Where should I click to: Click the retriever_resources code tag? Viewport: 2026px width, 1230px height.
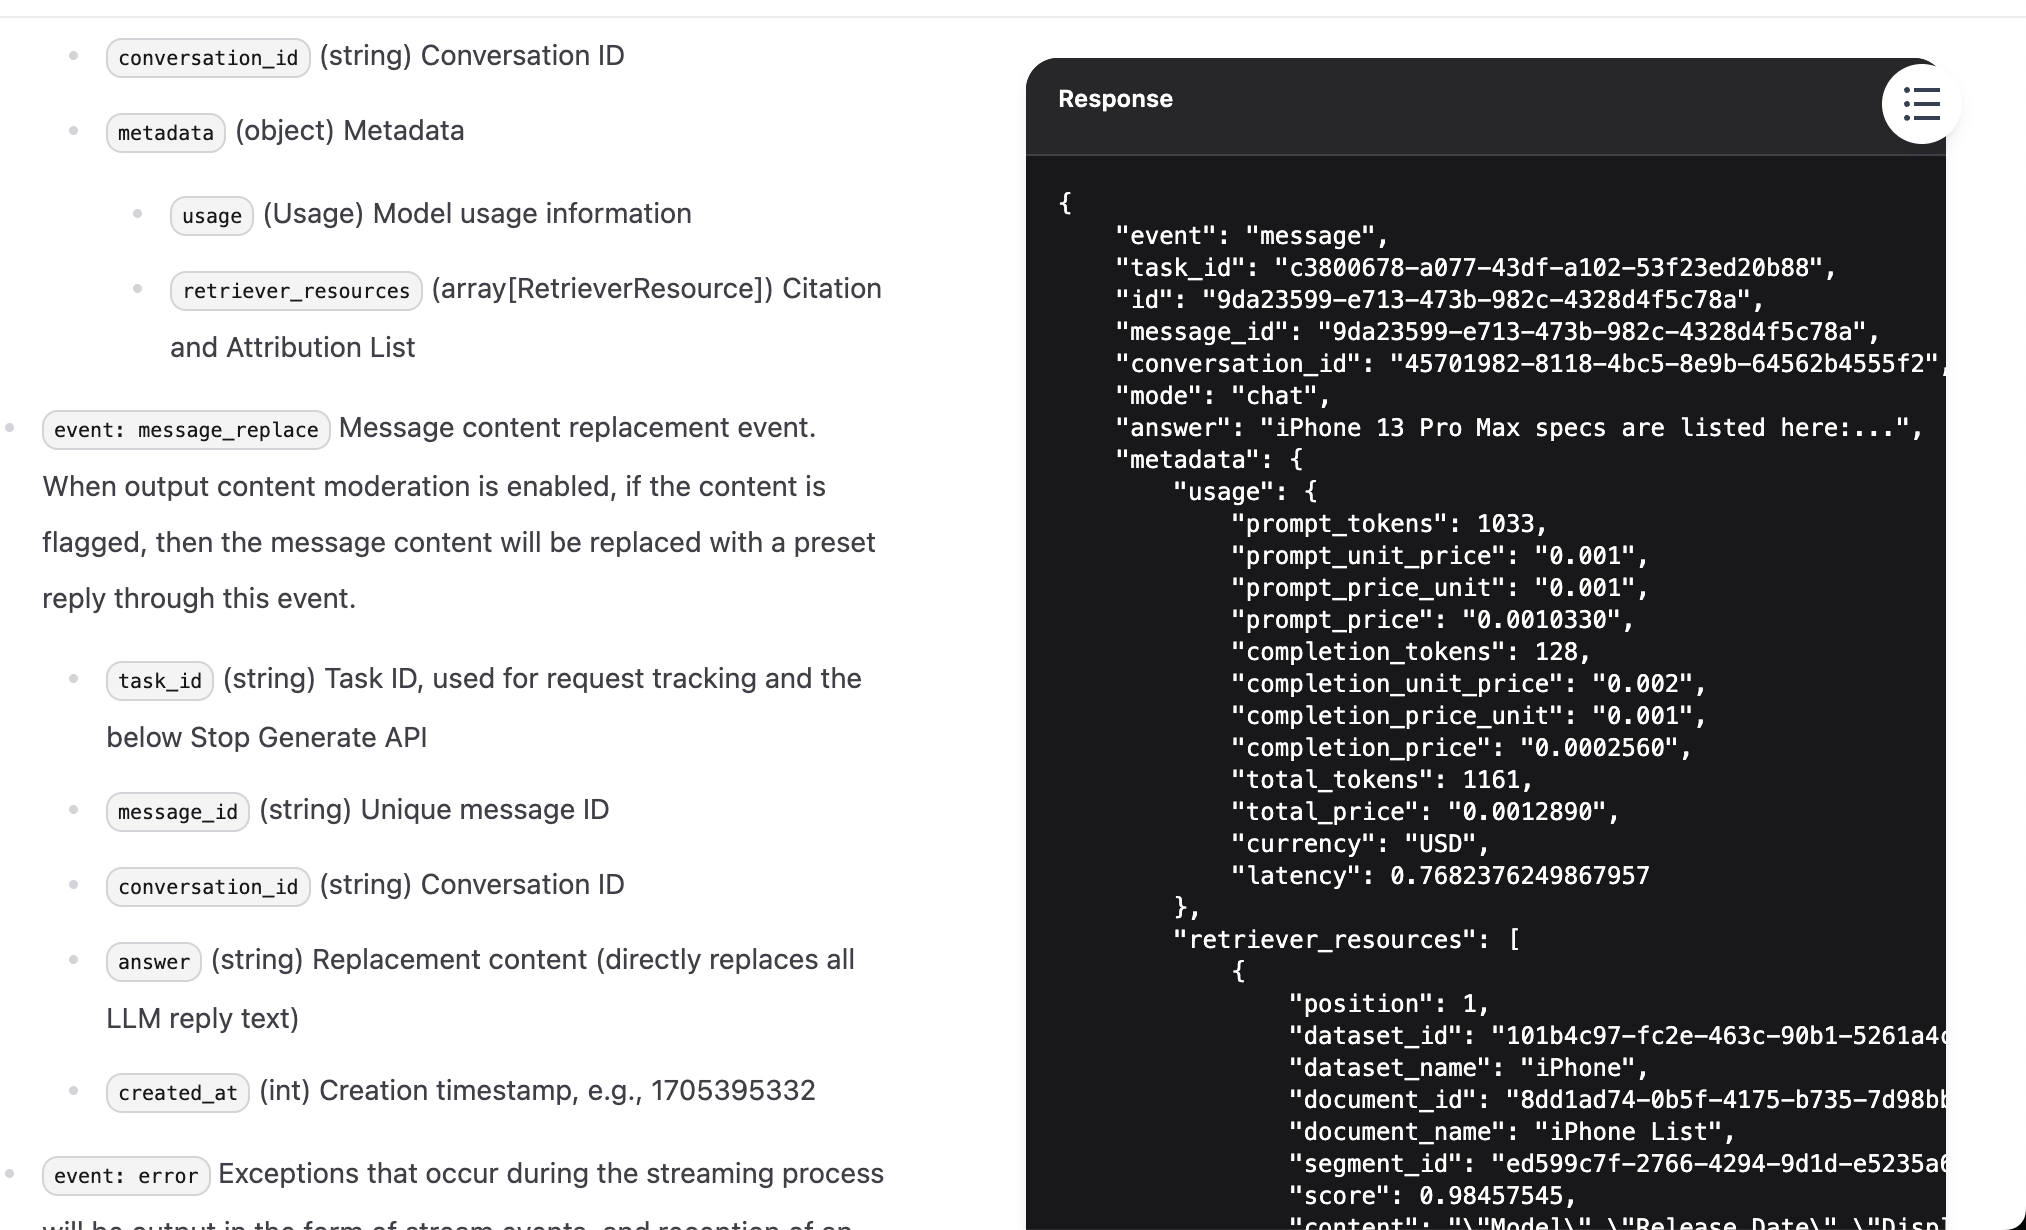pos(296,291)
